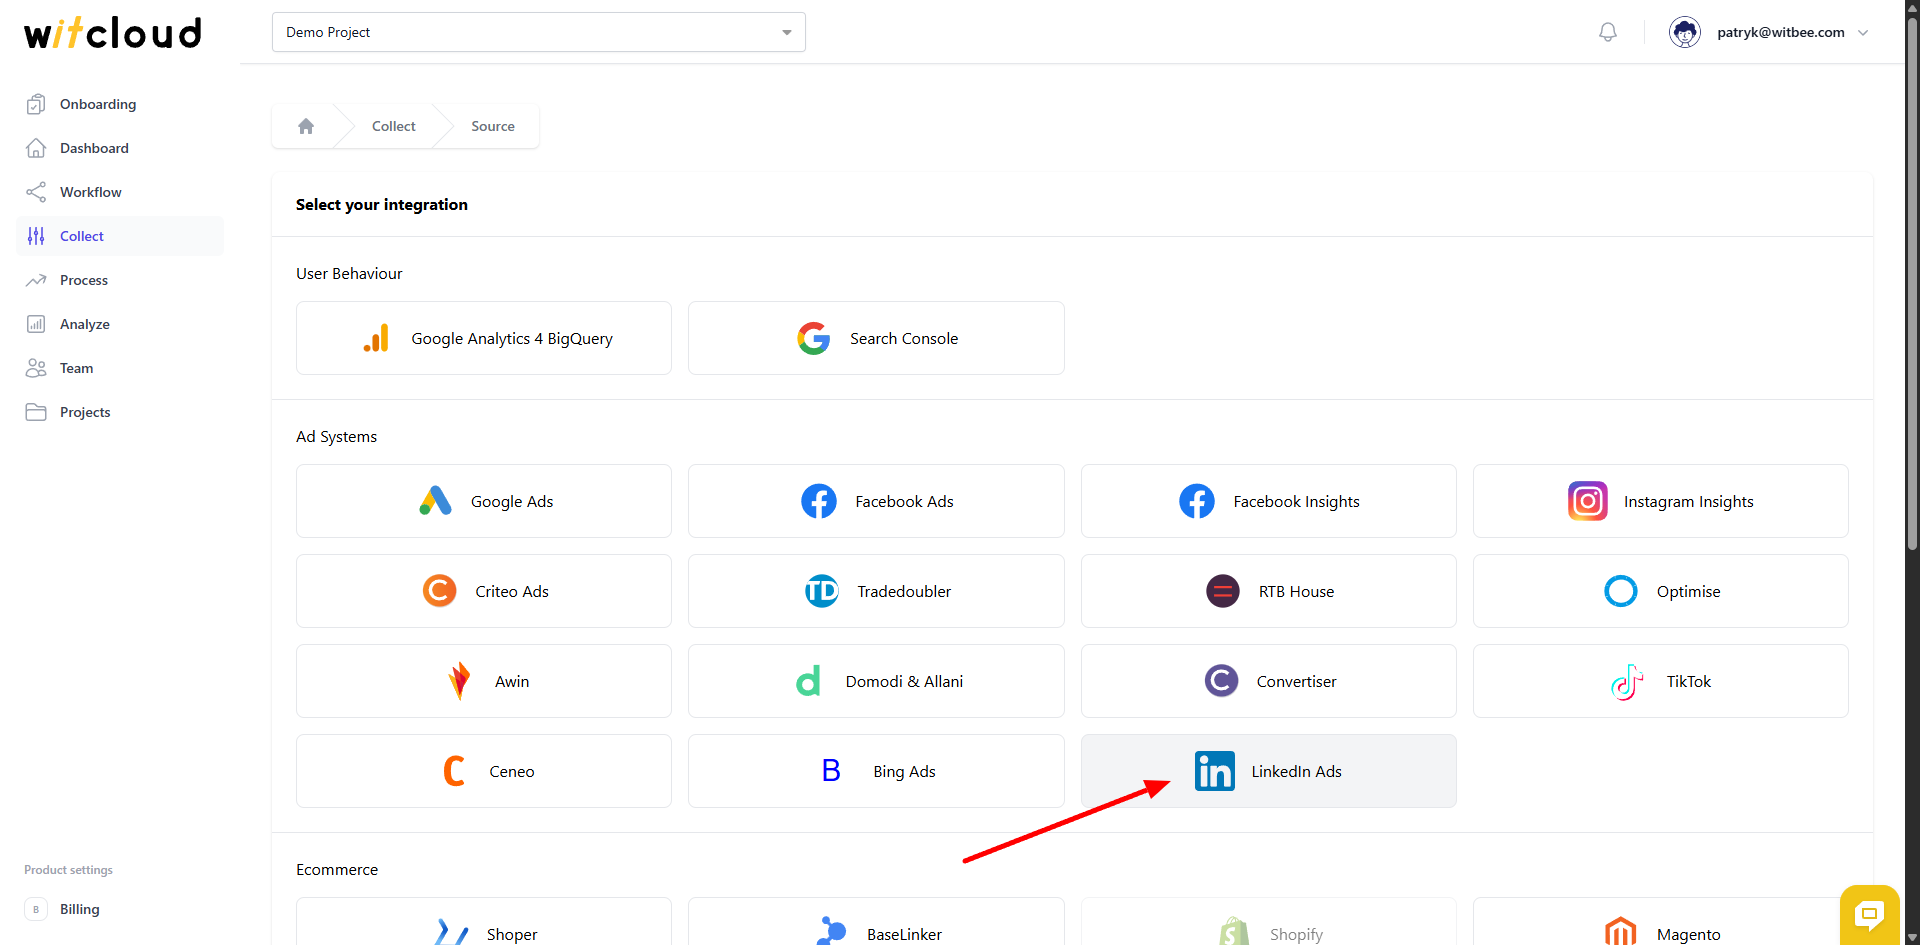Select the Search Console integration
This screenshot has width=1920, height=945.
coord(876,338)
